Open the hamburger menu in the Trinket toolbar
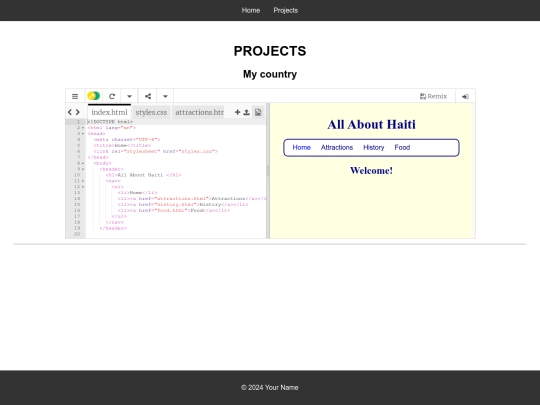Screen dimensions: 540x405 75,96
